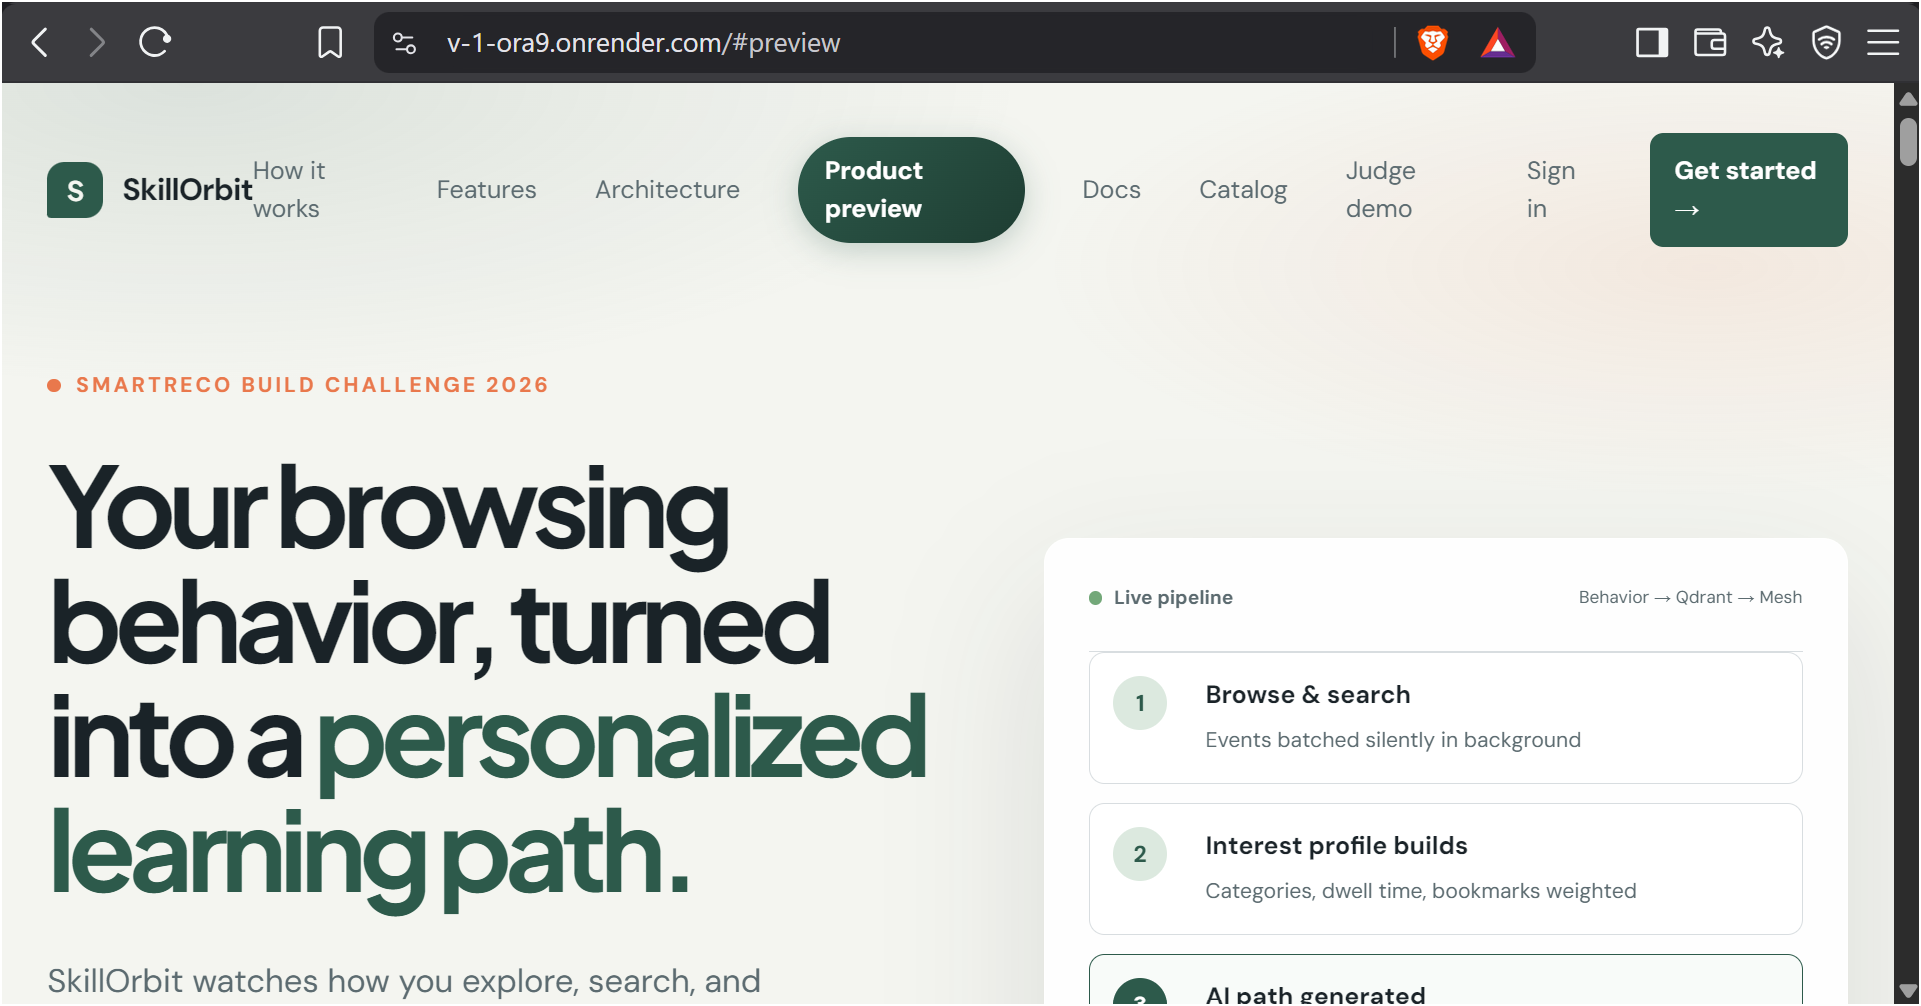Open the browser hamburger menu

point(1883,43)
